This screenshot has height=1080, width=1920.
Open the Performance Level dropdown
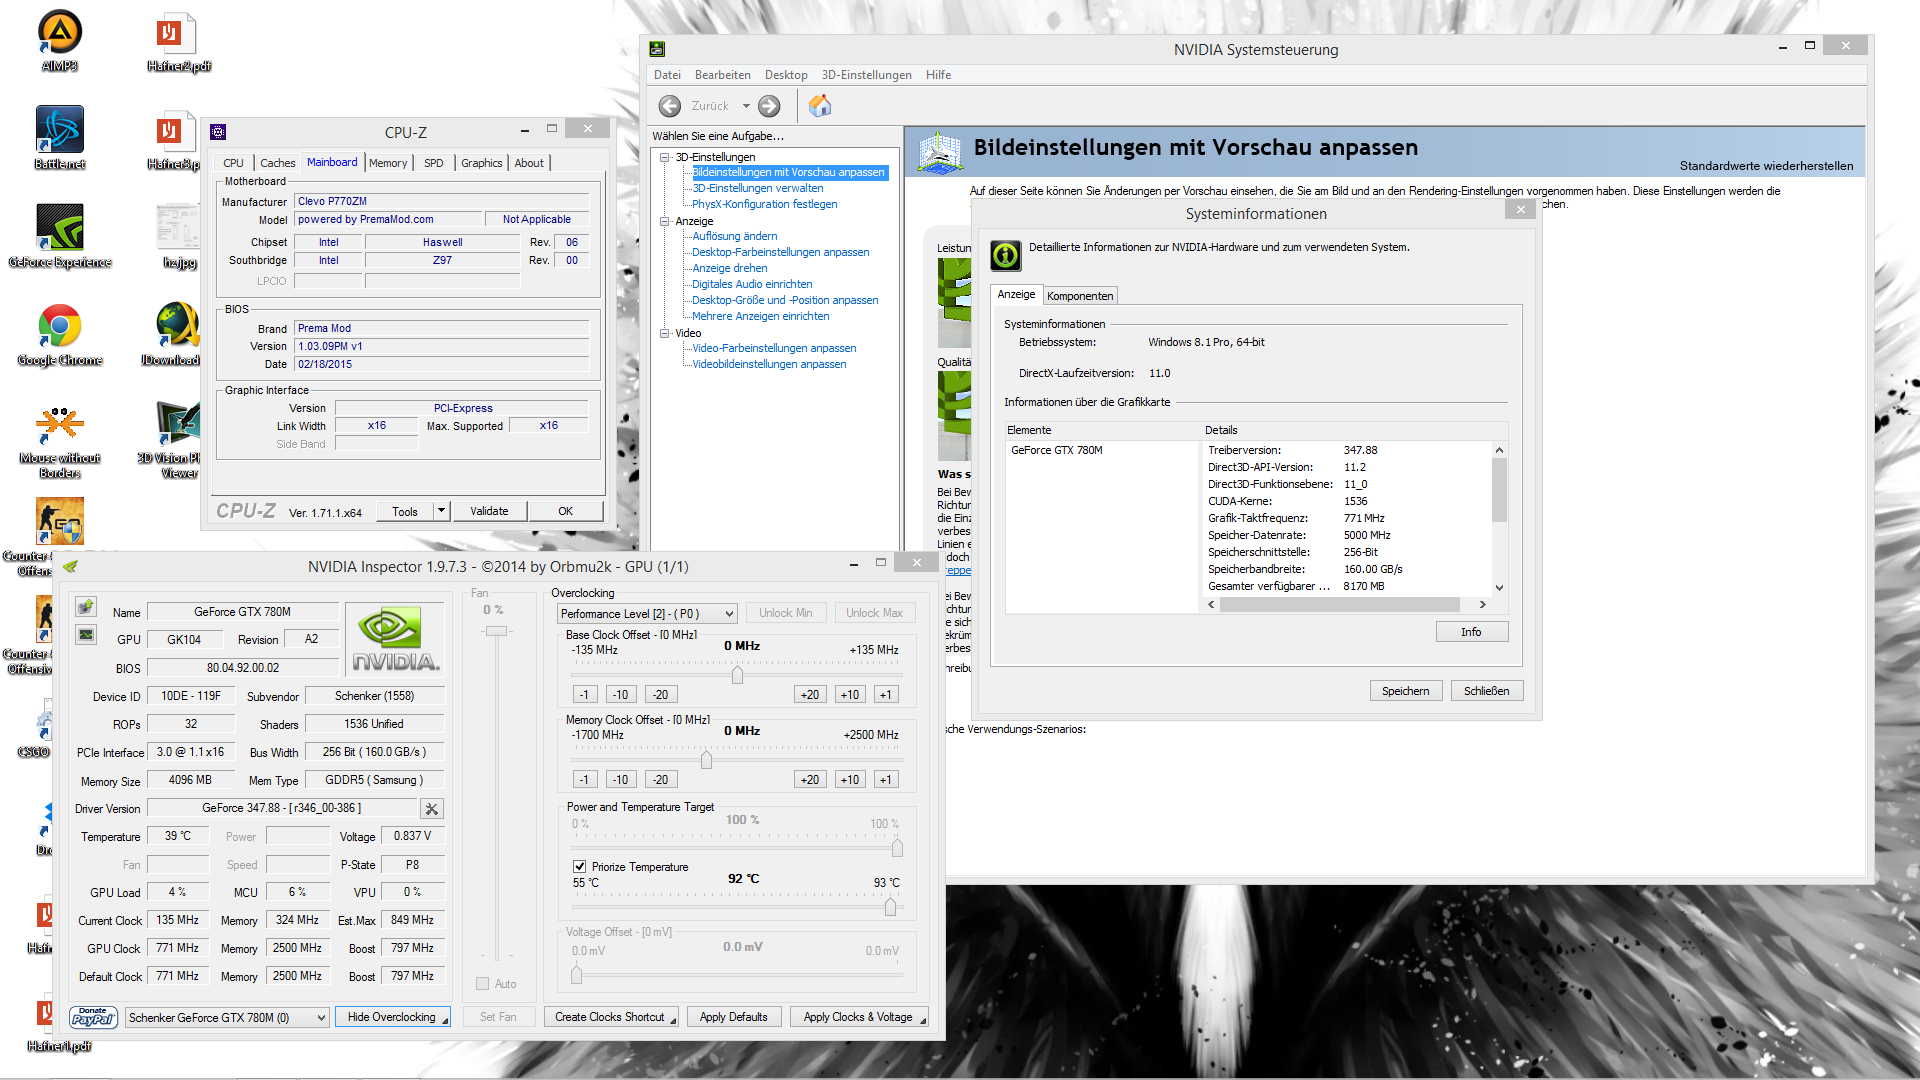647,614
